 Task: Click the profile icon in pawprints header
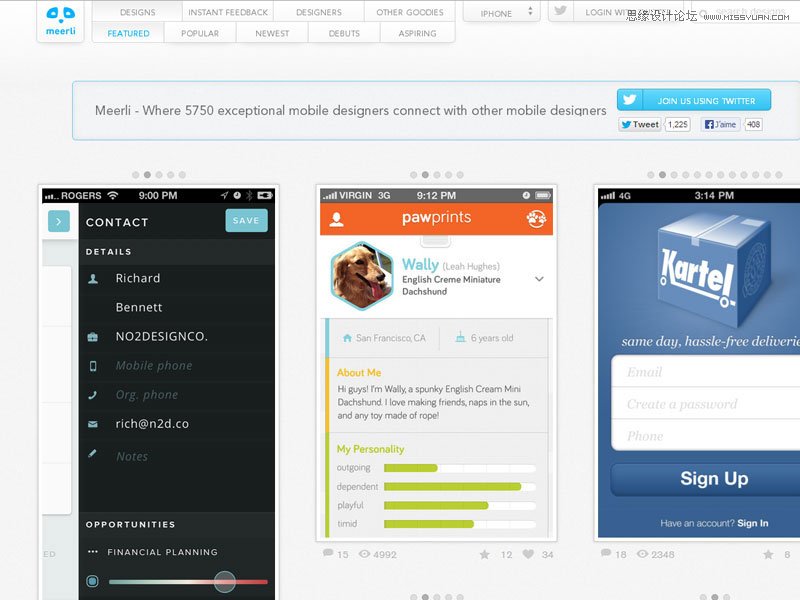(336, 219)
